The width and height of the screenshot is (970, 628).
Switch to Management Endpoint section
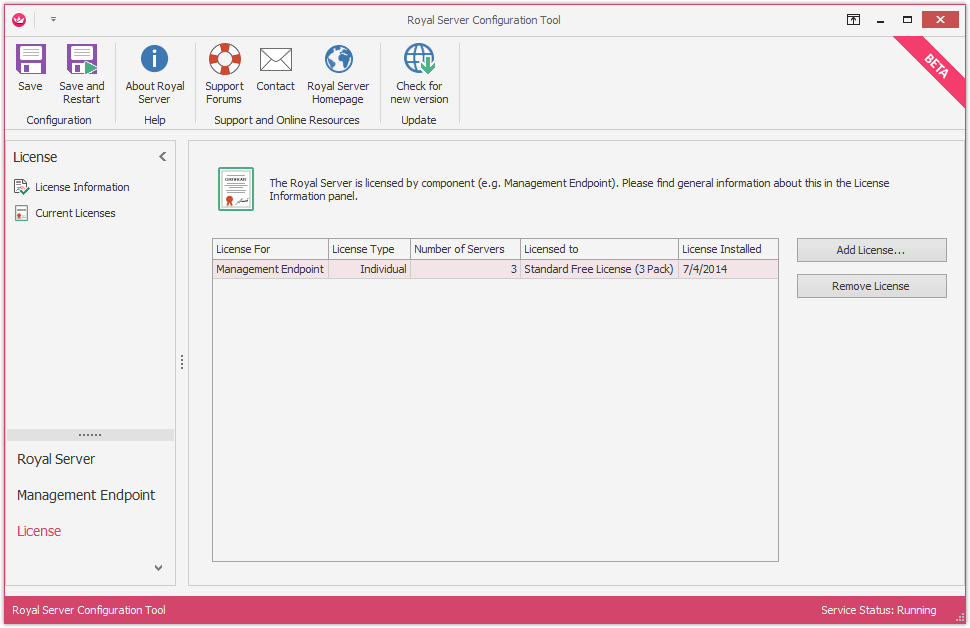click(86, 495)
